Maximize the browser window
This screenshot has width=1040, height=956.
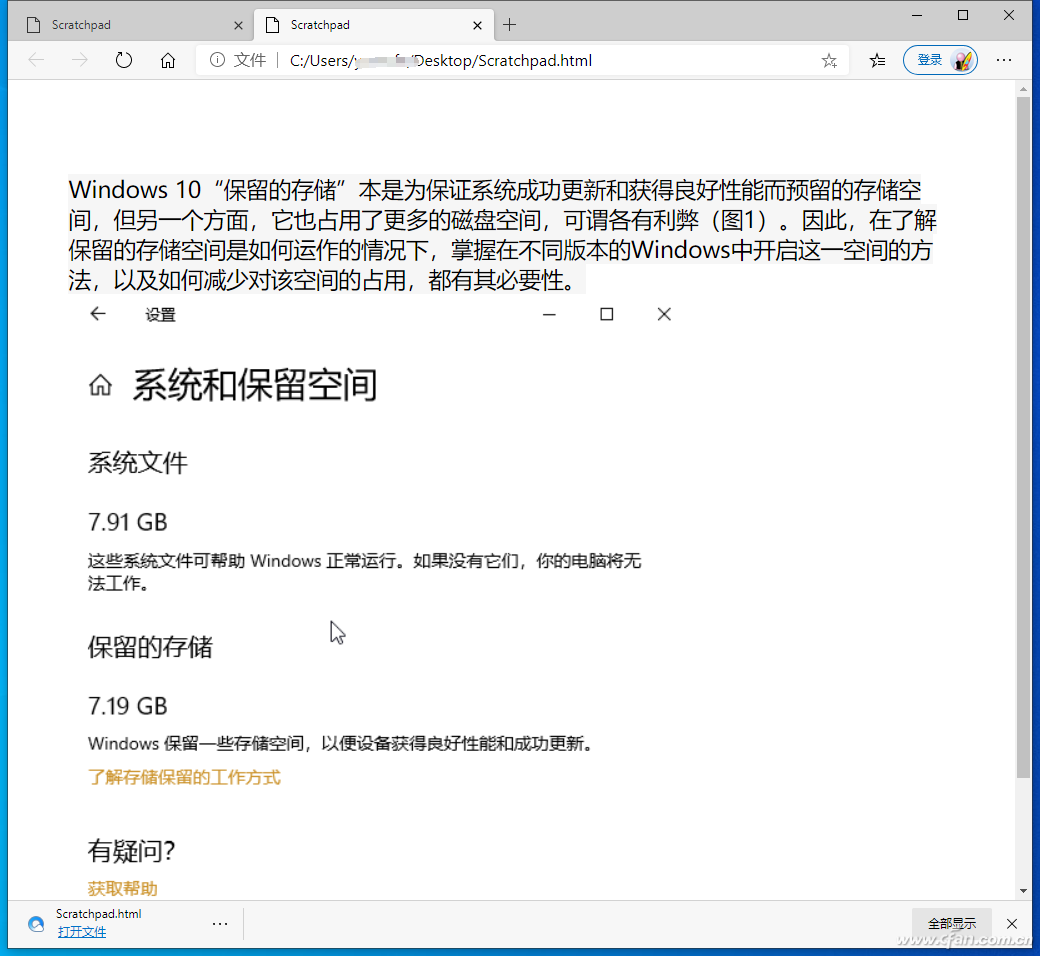pos(963,15)
